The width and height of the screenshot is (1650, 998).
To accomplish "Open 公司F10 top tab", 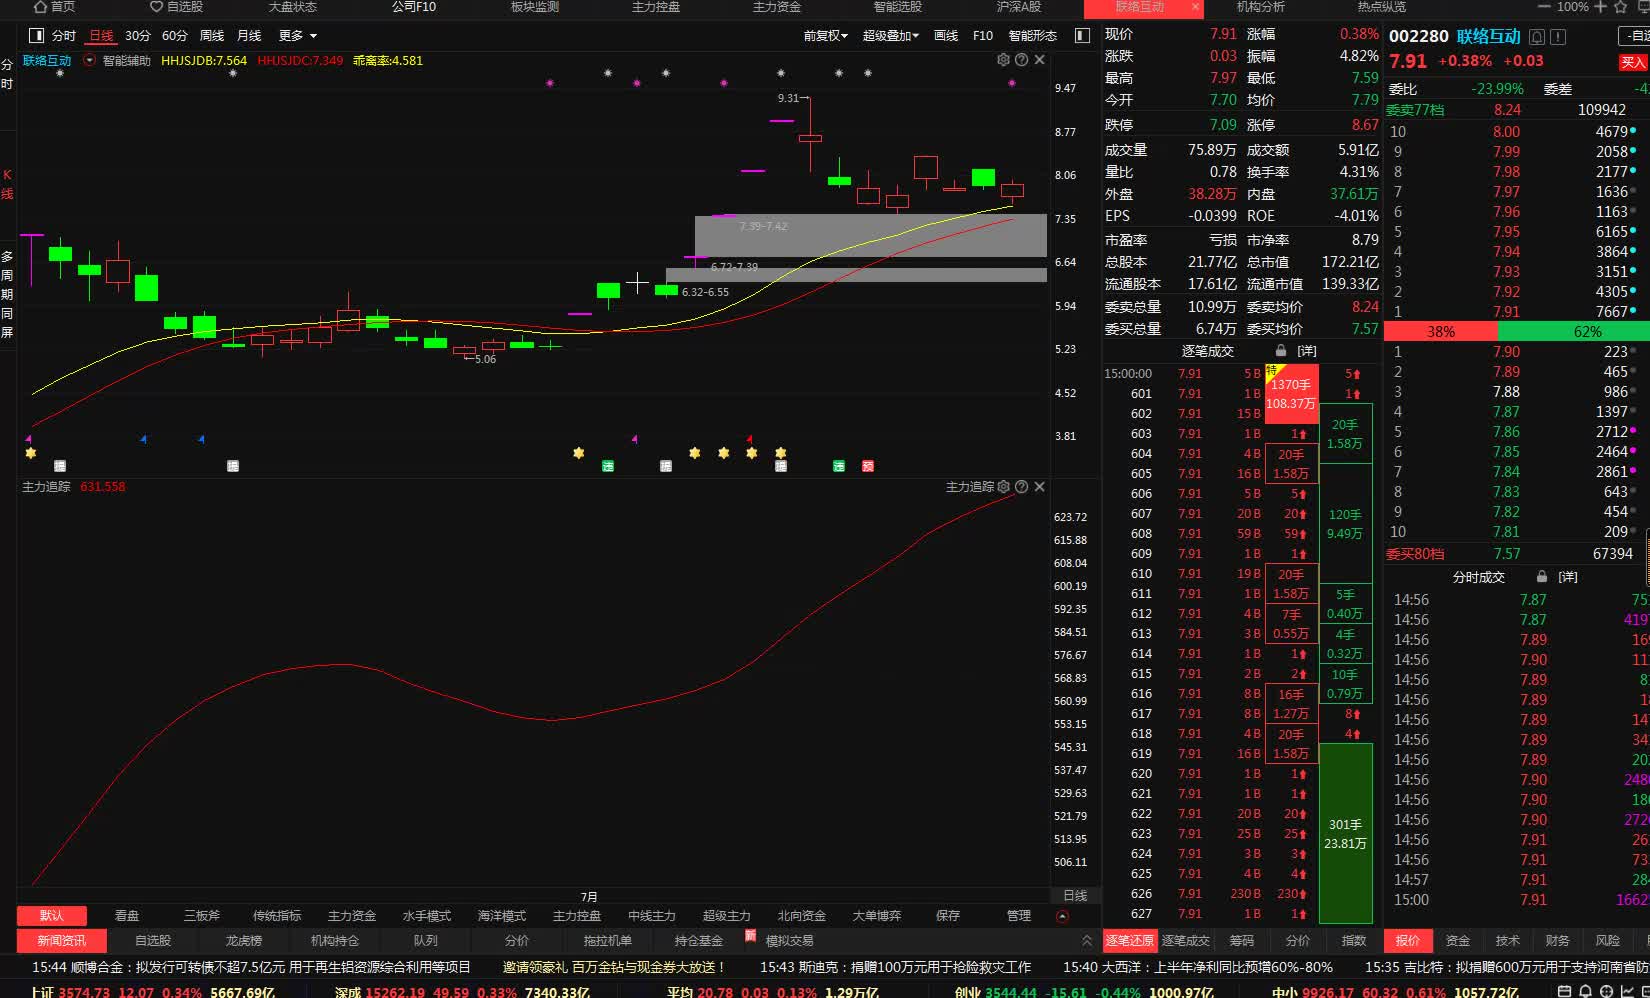I will (414, 7).
